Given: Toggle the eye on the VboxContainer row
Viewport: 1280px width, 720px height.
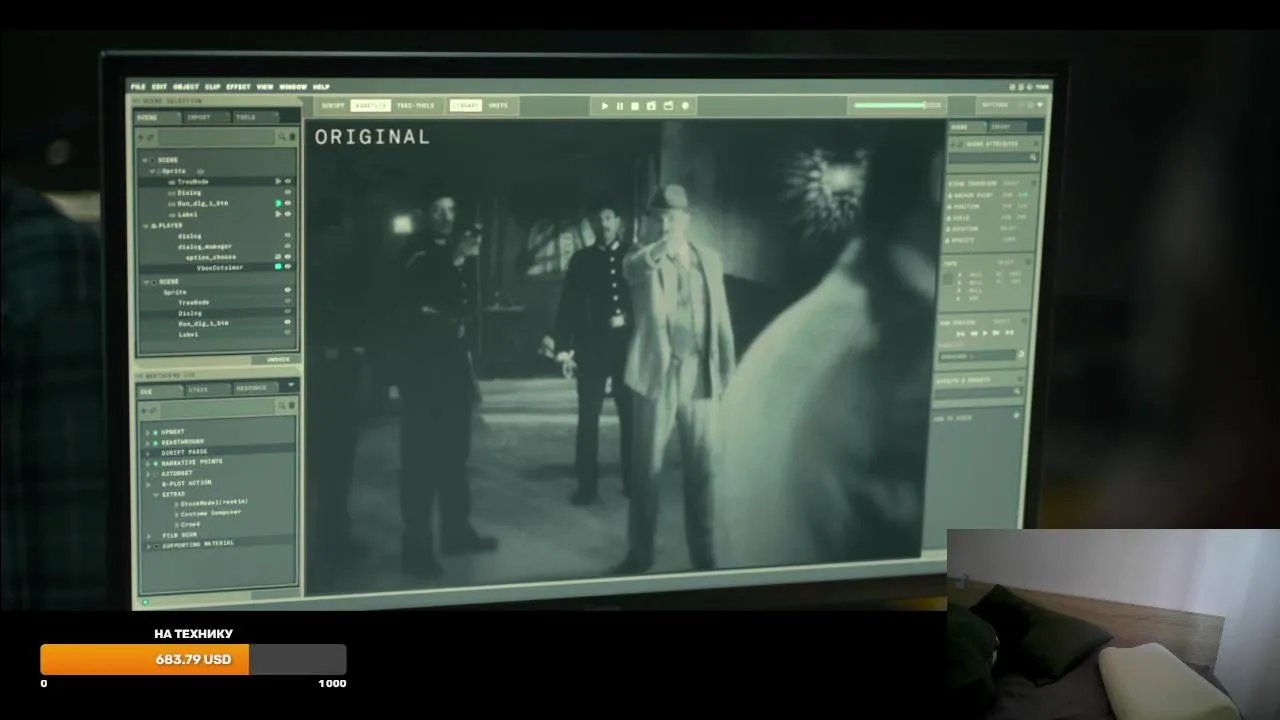Looking at the screenshot, I should (x=288, y=267).
